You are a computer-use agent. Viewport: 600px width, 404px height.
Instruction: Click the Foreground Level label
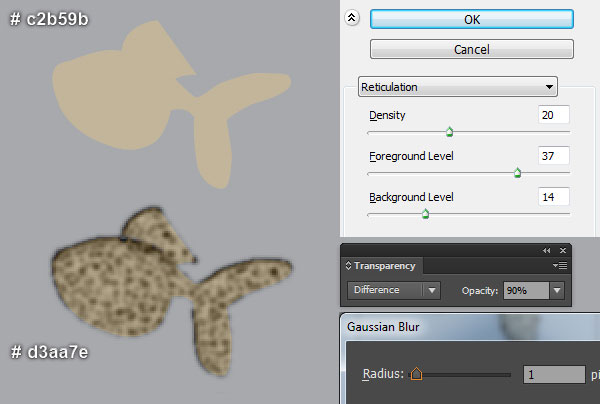411,156
